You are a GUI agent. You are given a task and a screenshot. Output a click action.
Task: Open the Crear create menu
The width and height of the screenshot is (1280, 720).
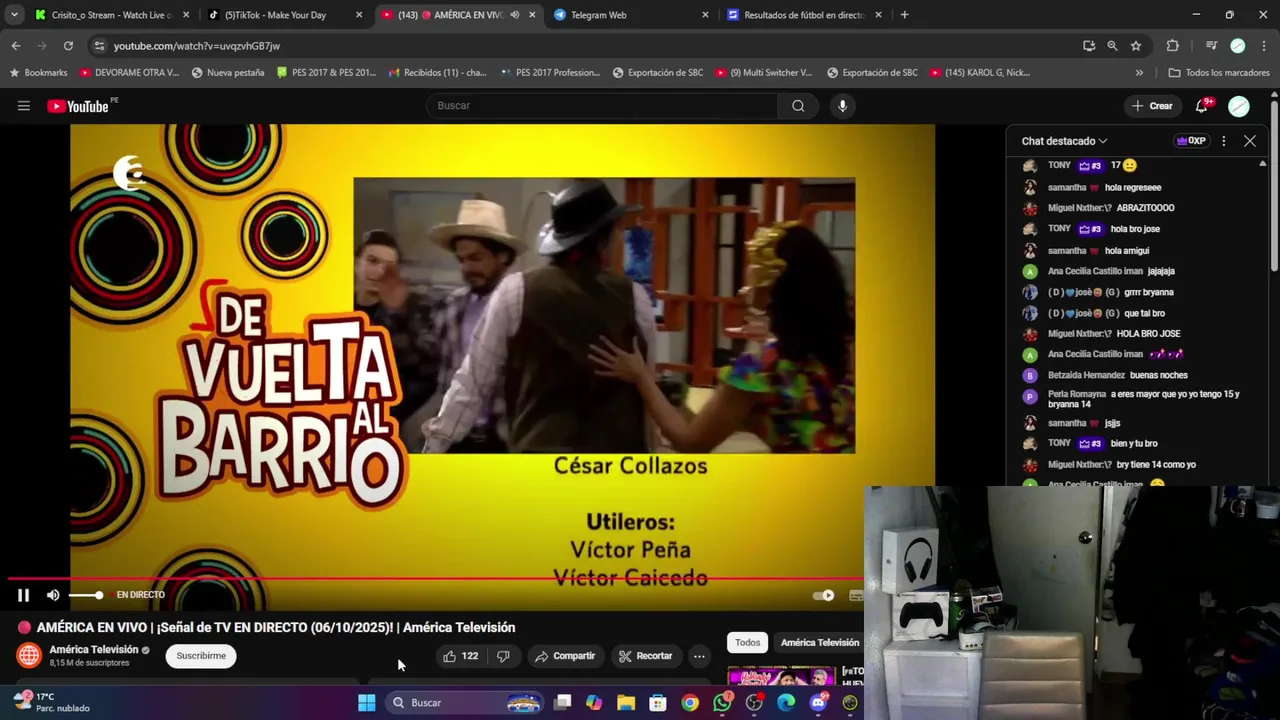[x=1151, y=106]
